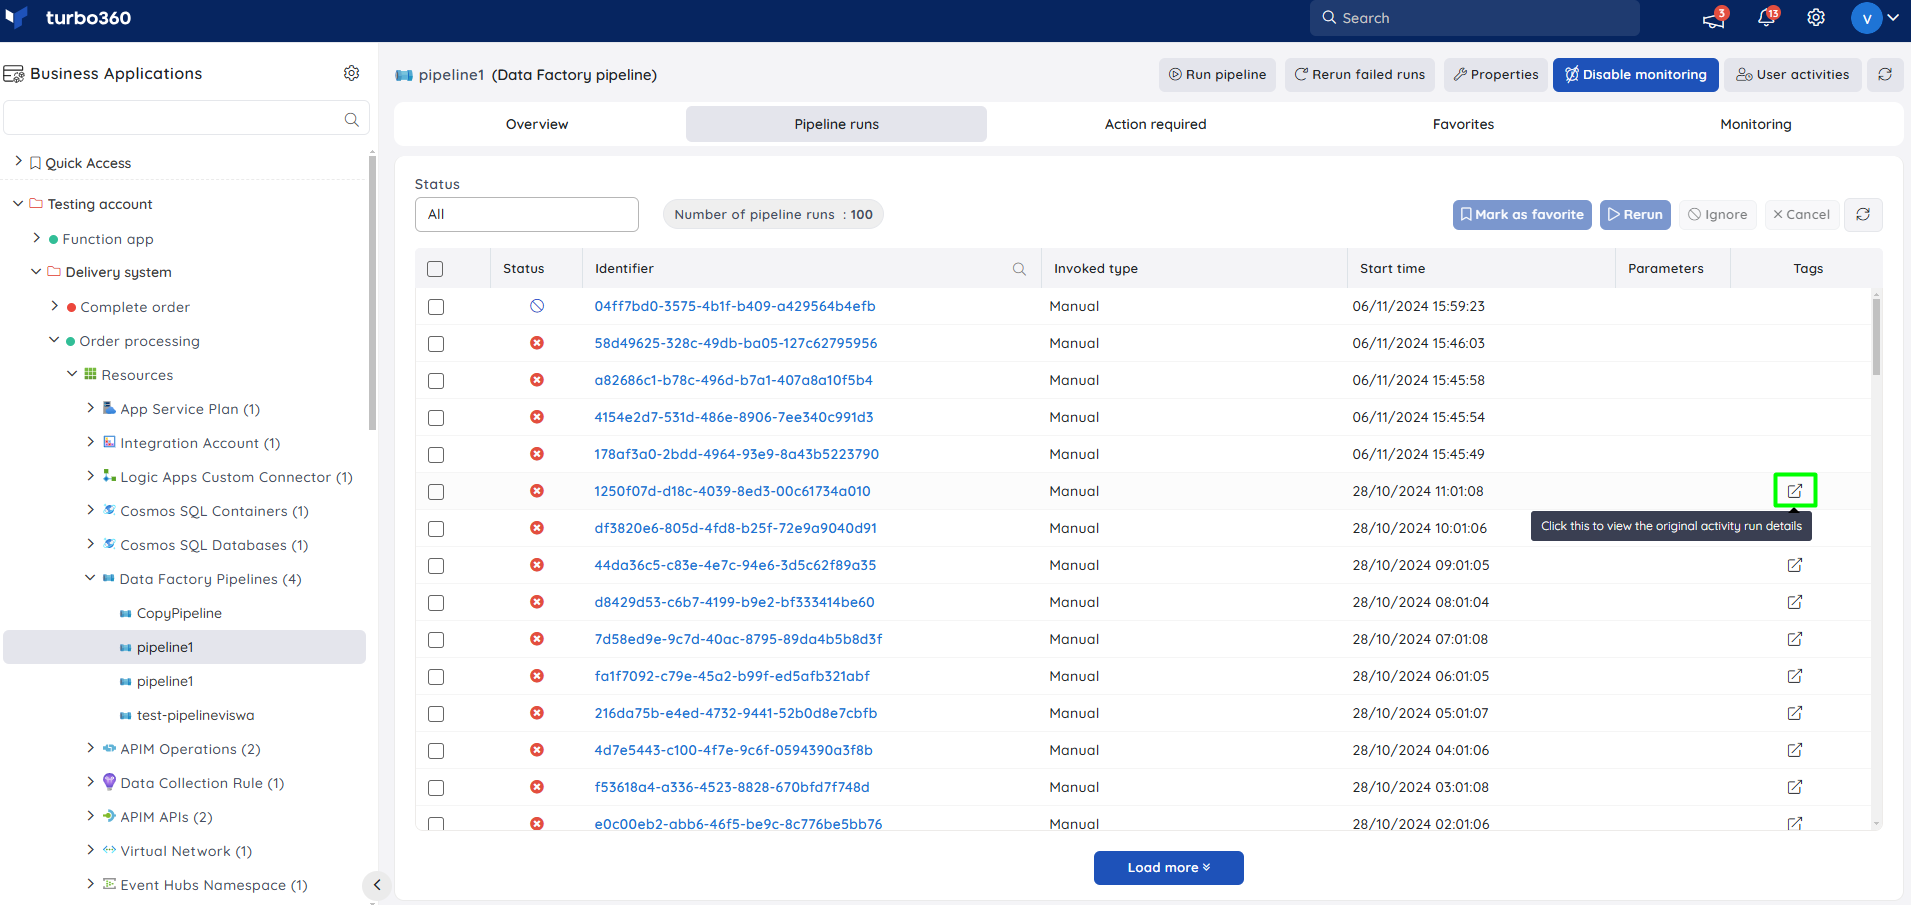The width and height of the screenshot is (1911, 905).
Task: Open the Monitoring tab
Action: [1756, 124]
